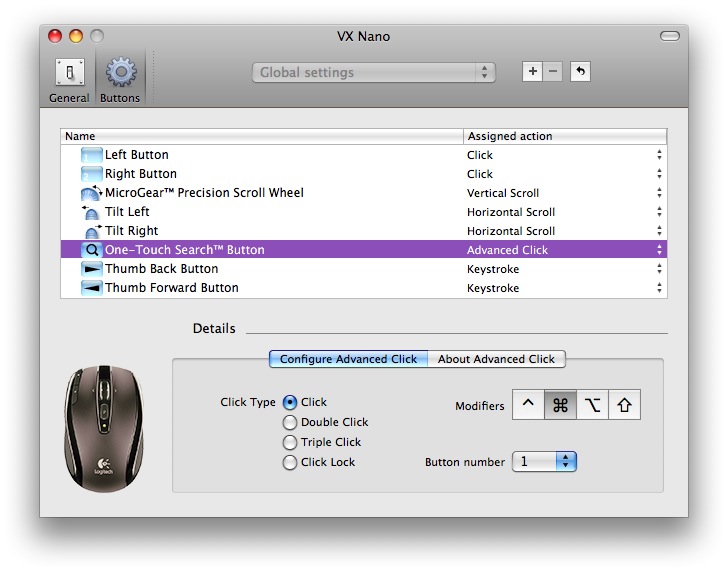Click the MicroGear scroll wheel icon
The width and height of the screenshot is (728, 572).
[x=91, y=193]
